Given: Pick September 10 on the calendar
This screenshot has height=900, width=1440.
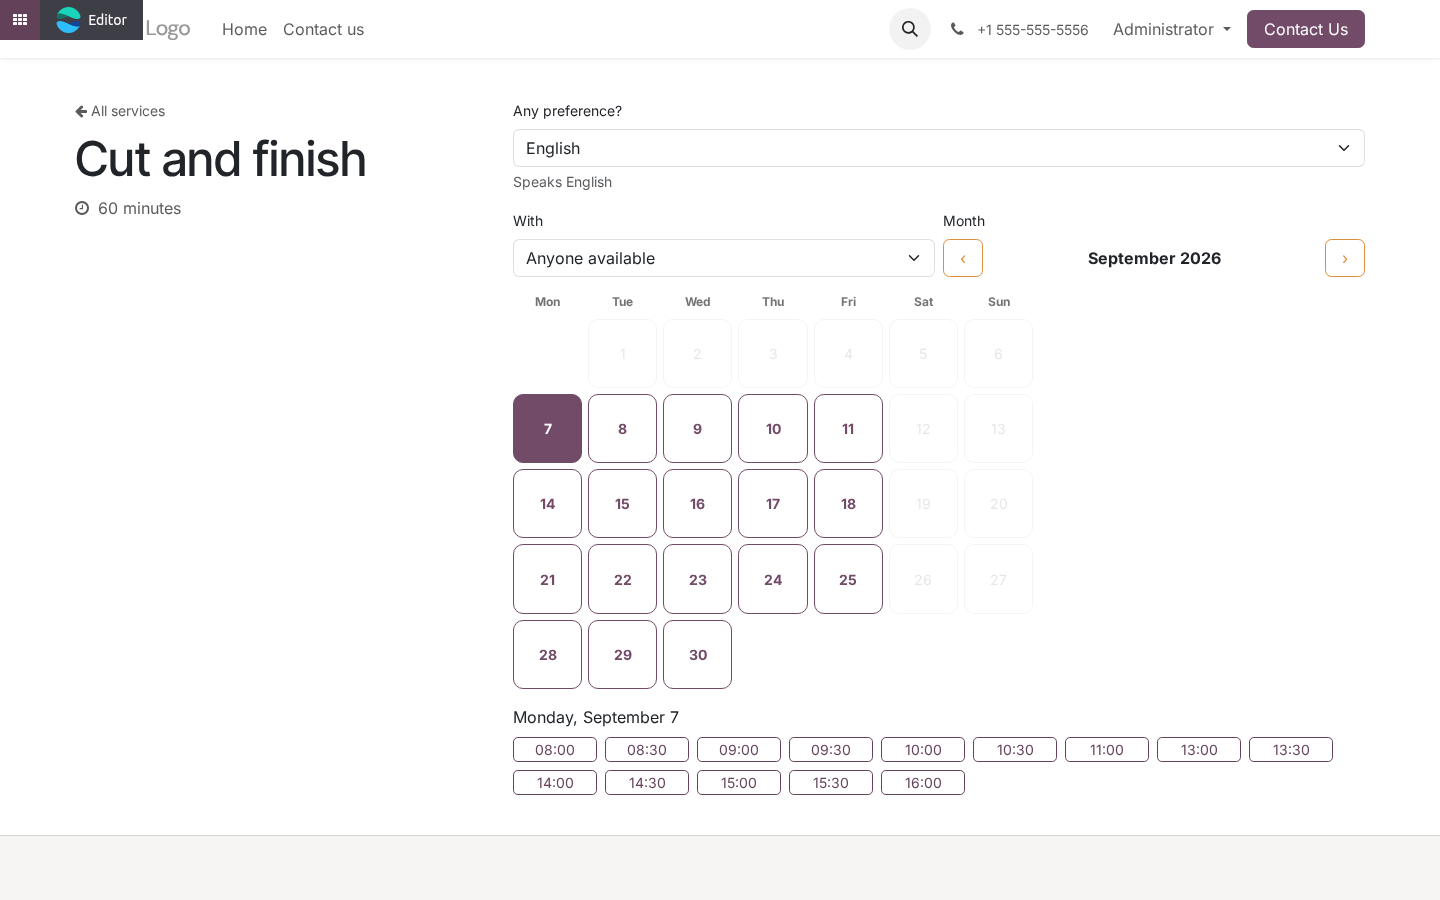Looking at the screenshot, I should pos(773,428).
